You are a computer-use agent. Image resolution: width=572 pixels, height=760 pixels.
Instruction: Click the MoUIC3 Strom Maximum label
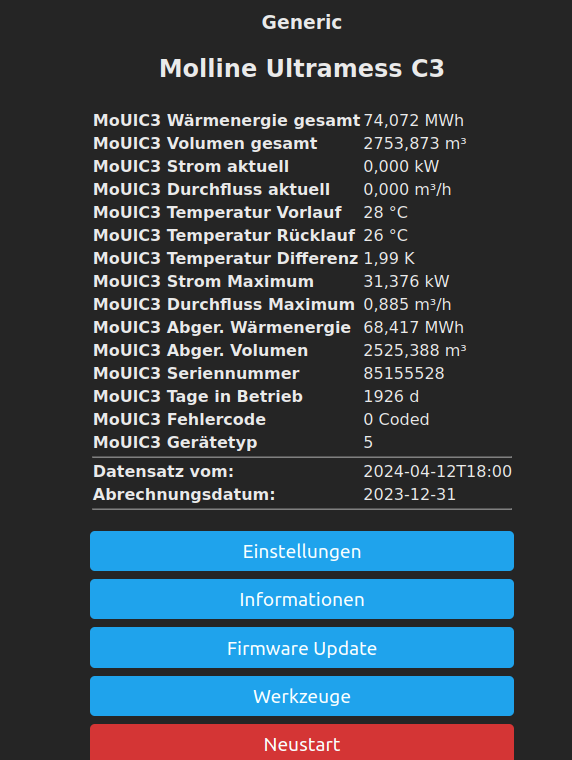[x=203, y=282]
